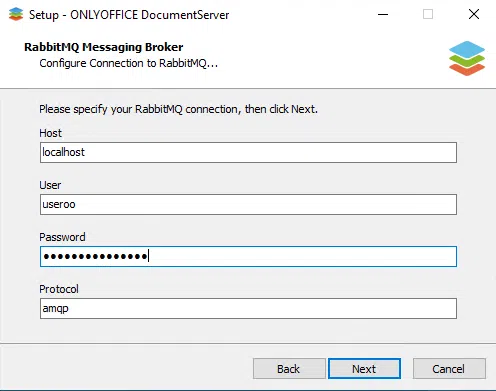Click the Password label
The width and height of the screenshot is (496, 391).
click(x=62, y=237)
